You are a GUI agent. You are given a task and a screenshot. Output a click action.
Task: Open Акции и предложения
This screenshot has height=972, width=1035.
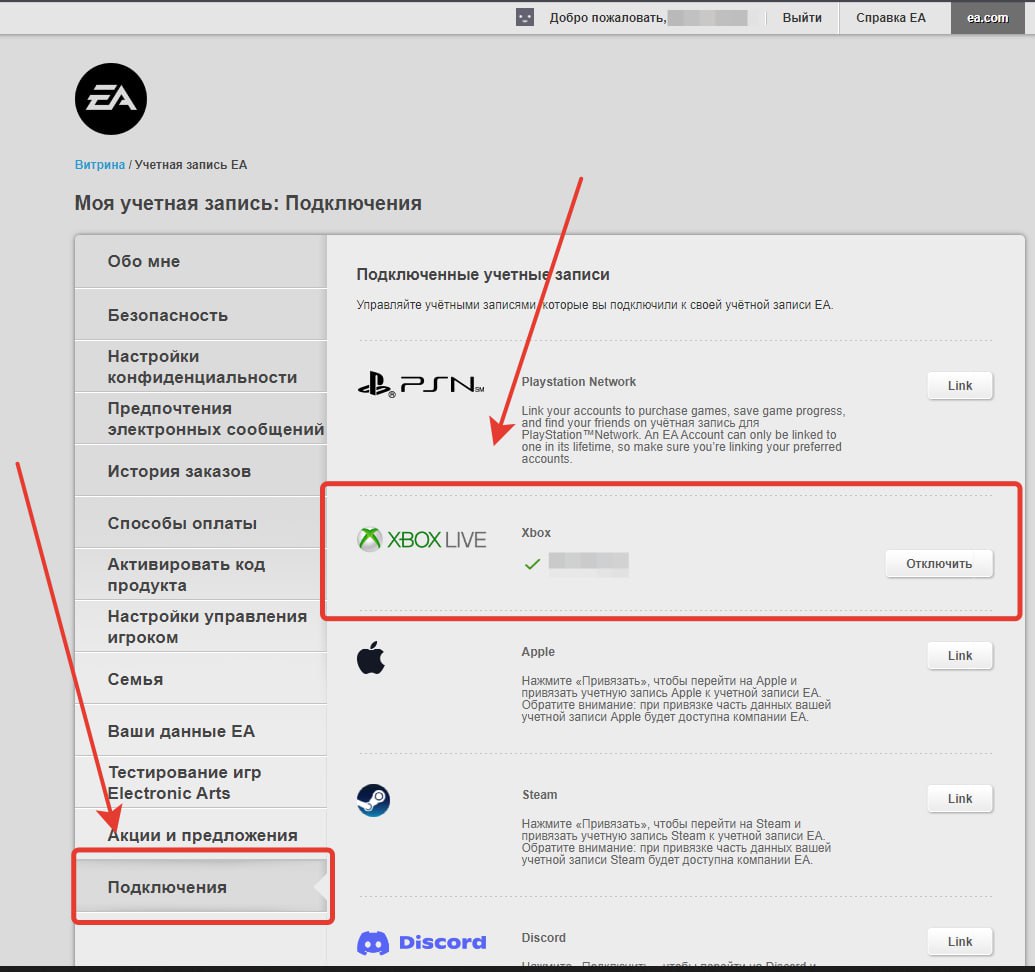(x=201, y=835)
